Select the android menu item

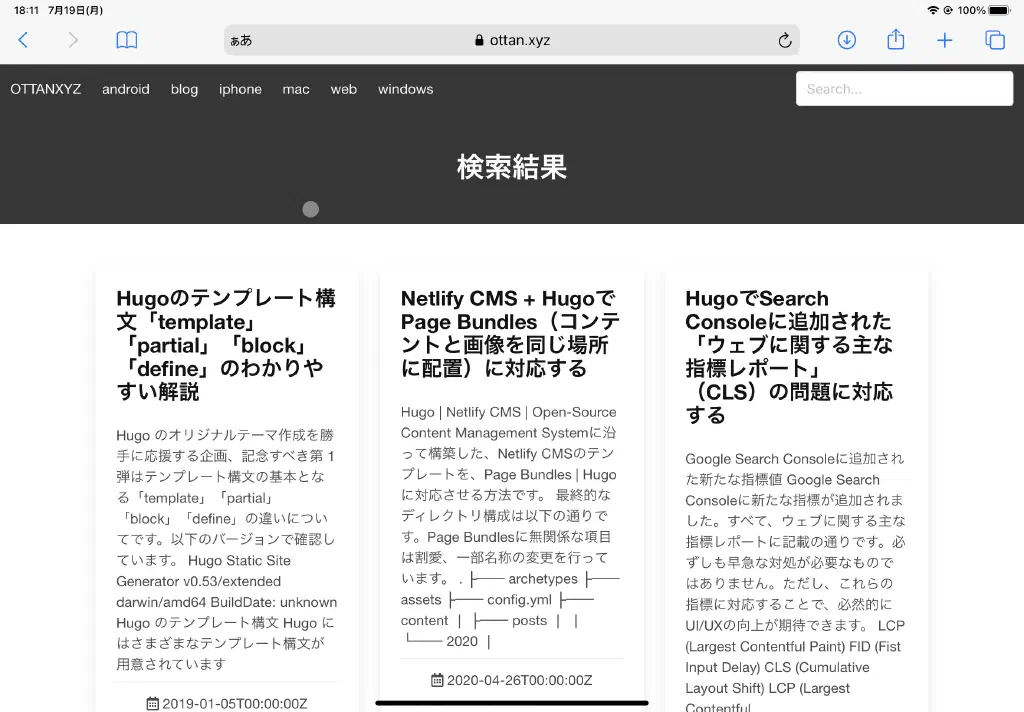[x=126, y=89]
